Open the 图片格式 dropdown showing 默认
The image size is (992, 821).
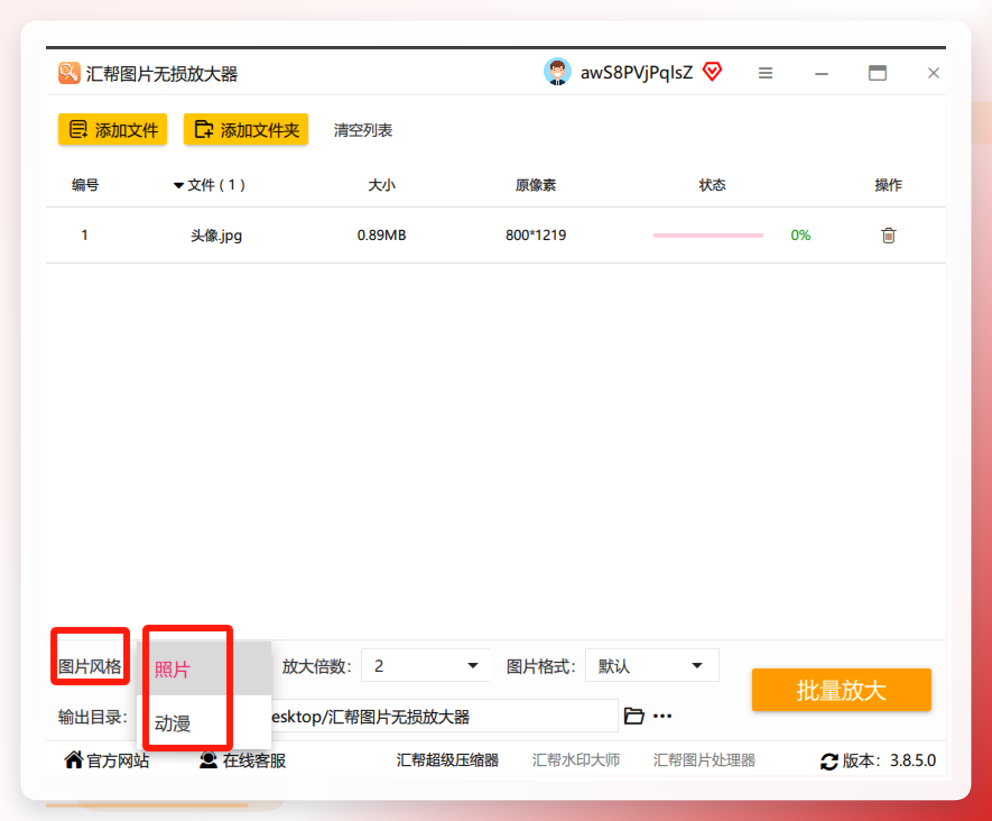tap(652, 665)
